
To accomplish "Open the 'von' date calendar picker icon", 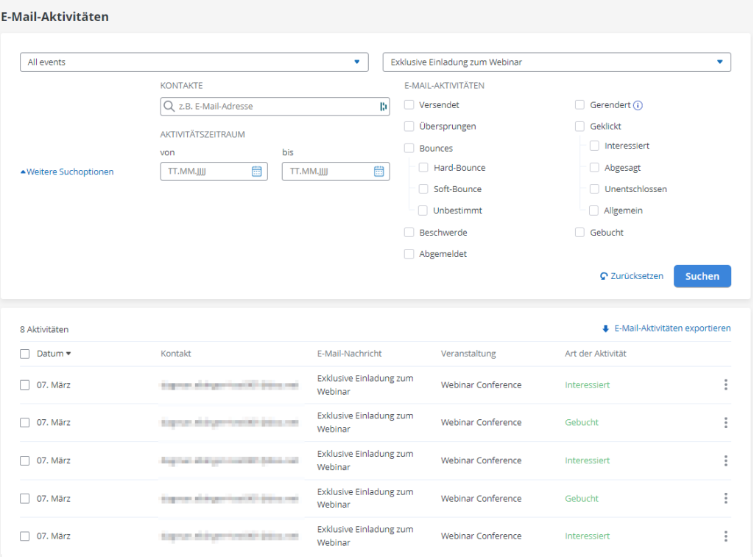I will [256, 171].
